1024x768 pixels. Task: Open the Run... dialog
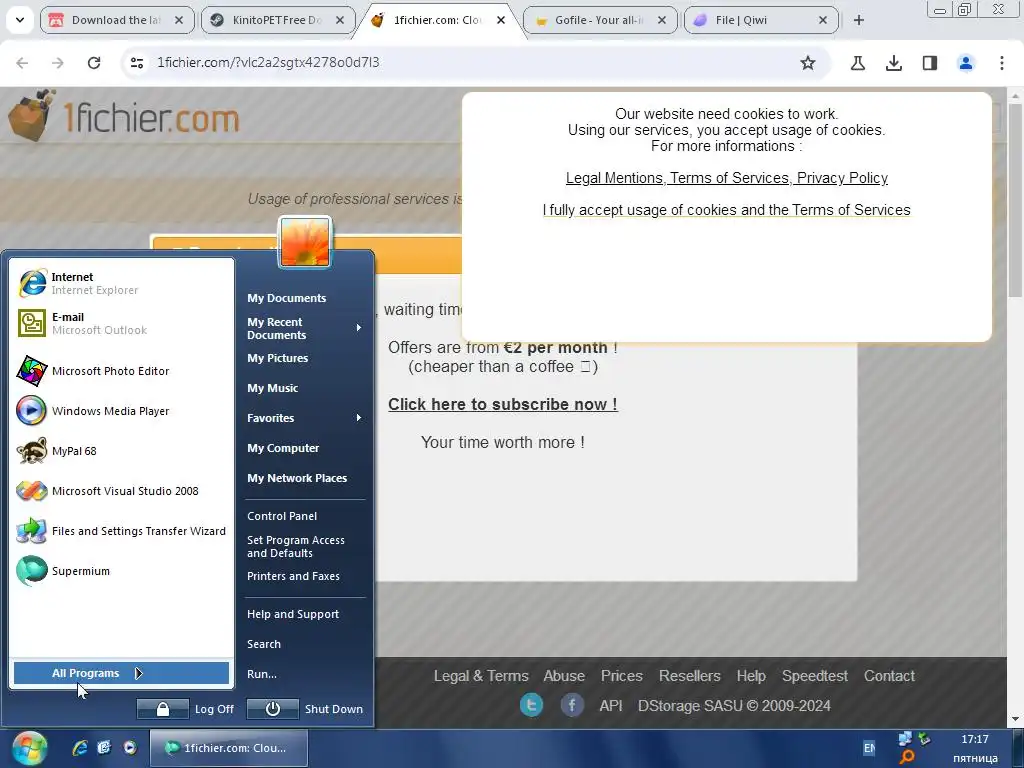point(262,674)
